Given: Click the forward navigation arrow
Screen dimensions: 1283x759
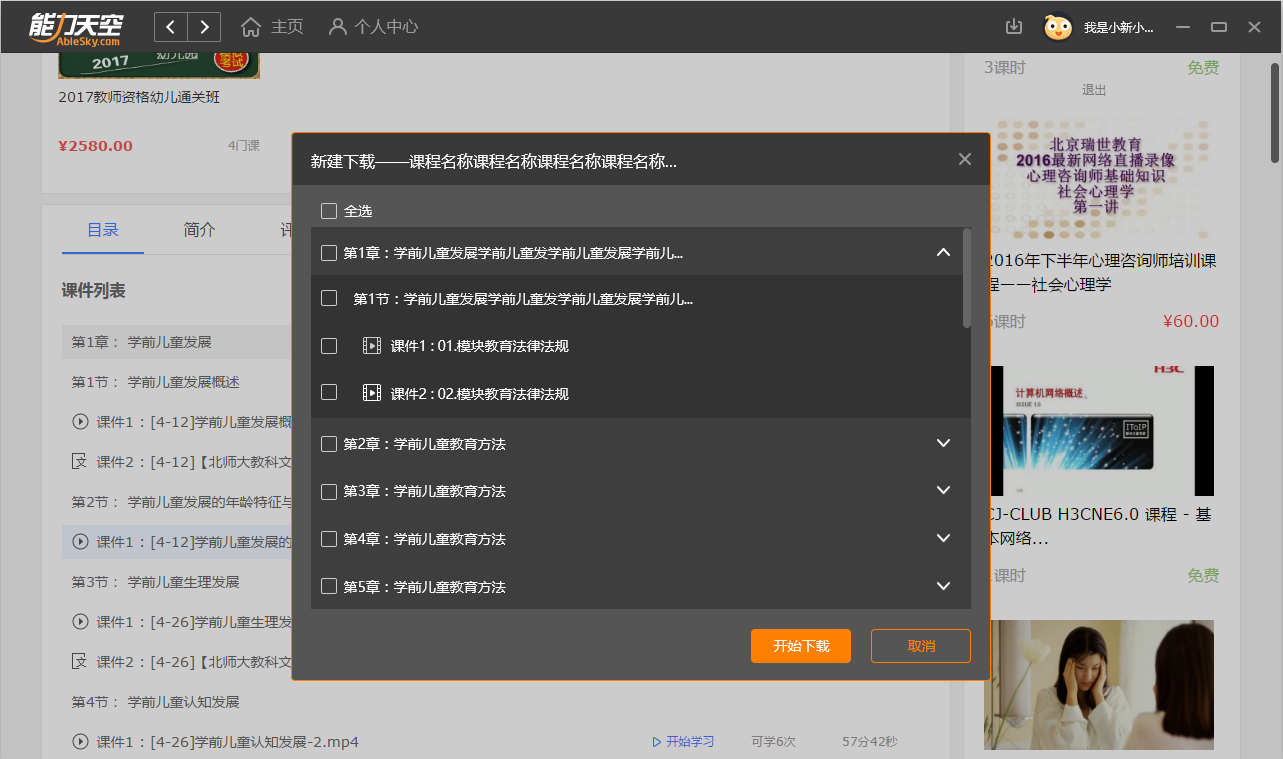Looking at the screenshot, I should 204,27.
